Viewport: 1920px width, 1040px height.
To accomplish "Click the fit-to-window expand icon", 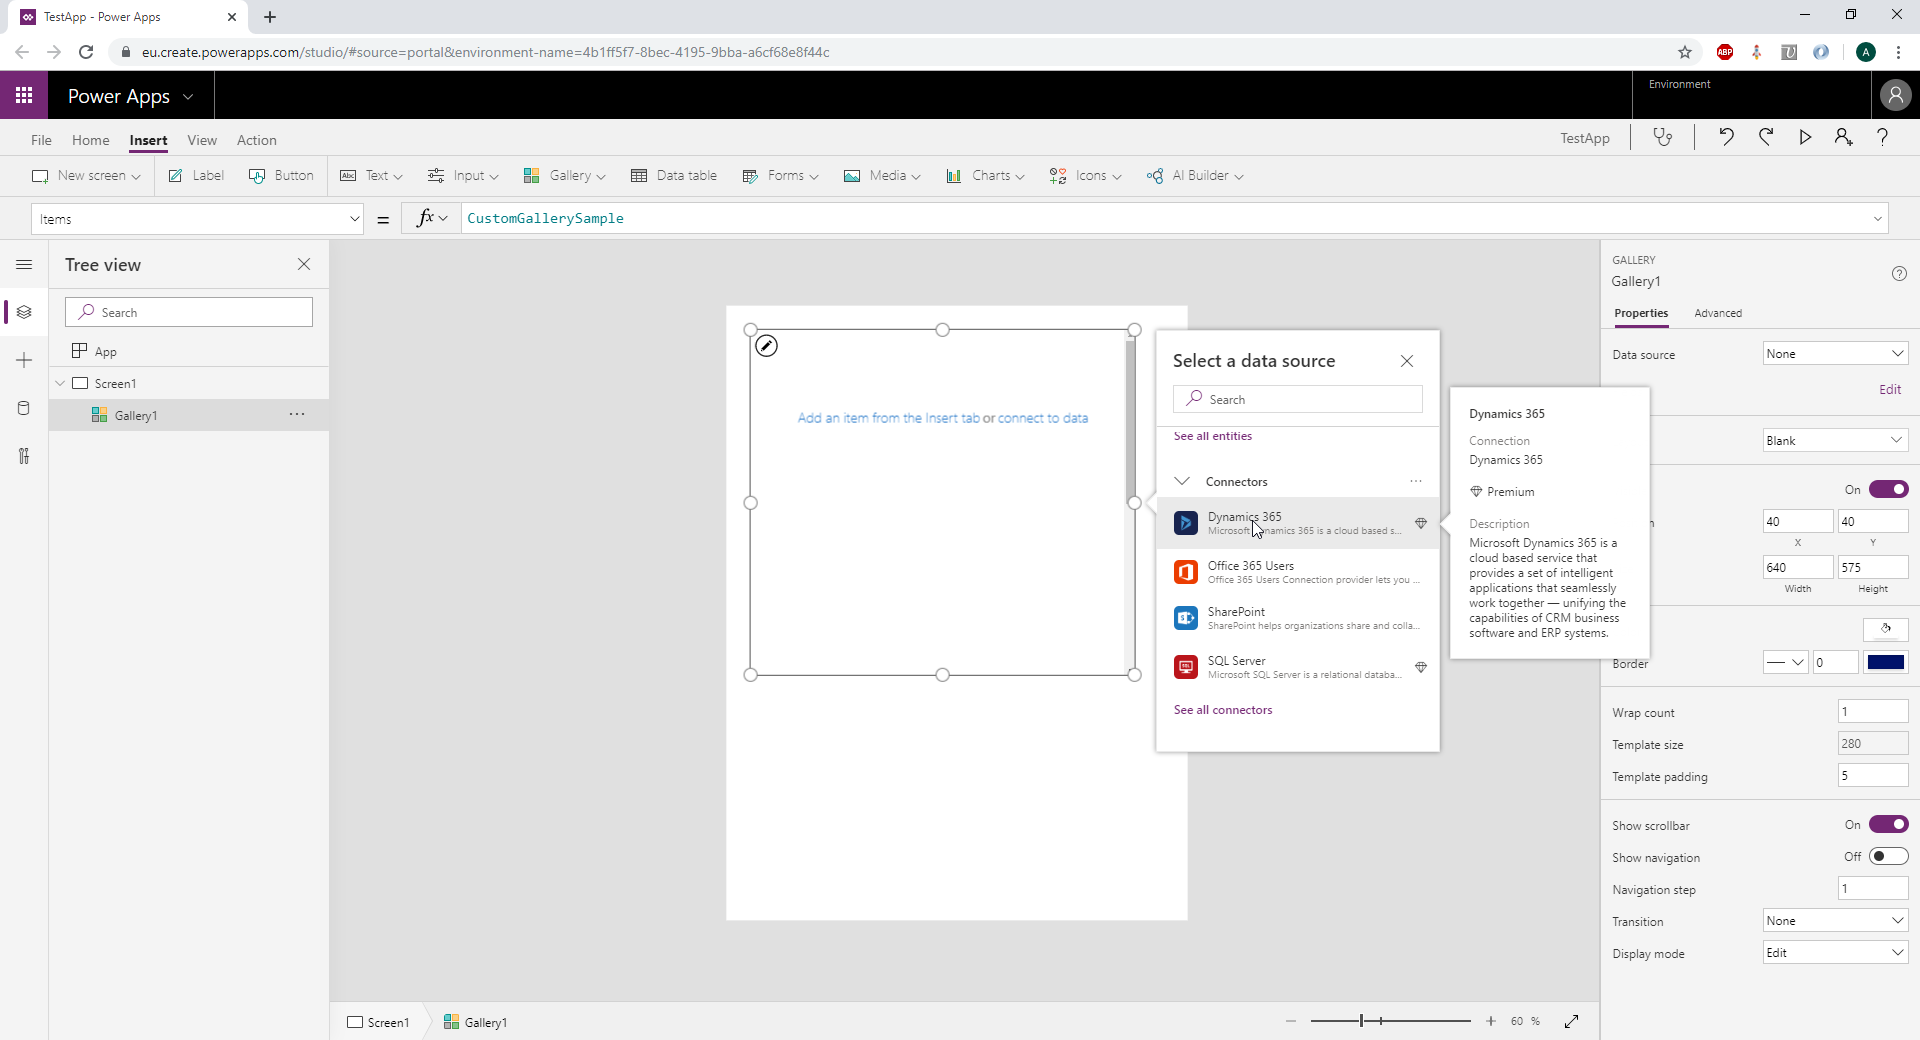I will (x=1571, y=1021).
